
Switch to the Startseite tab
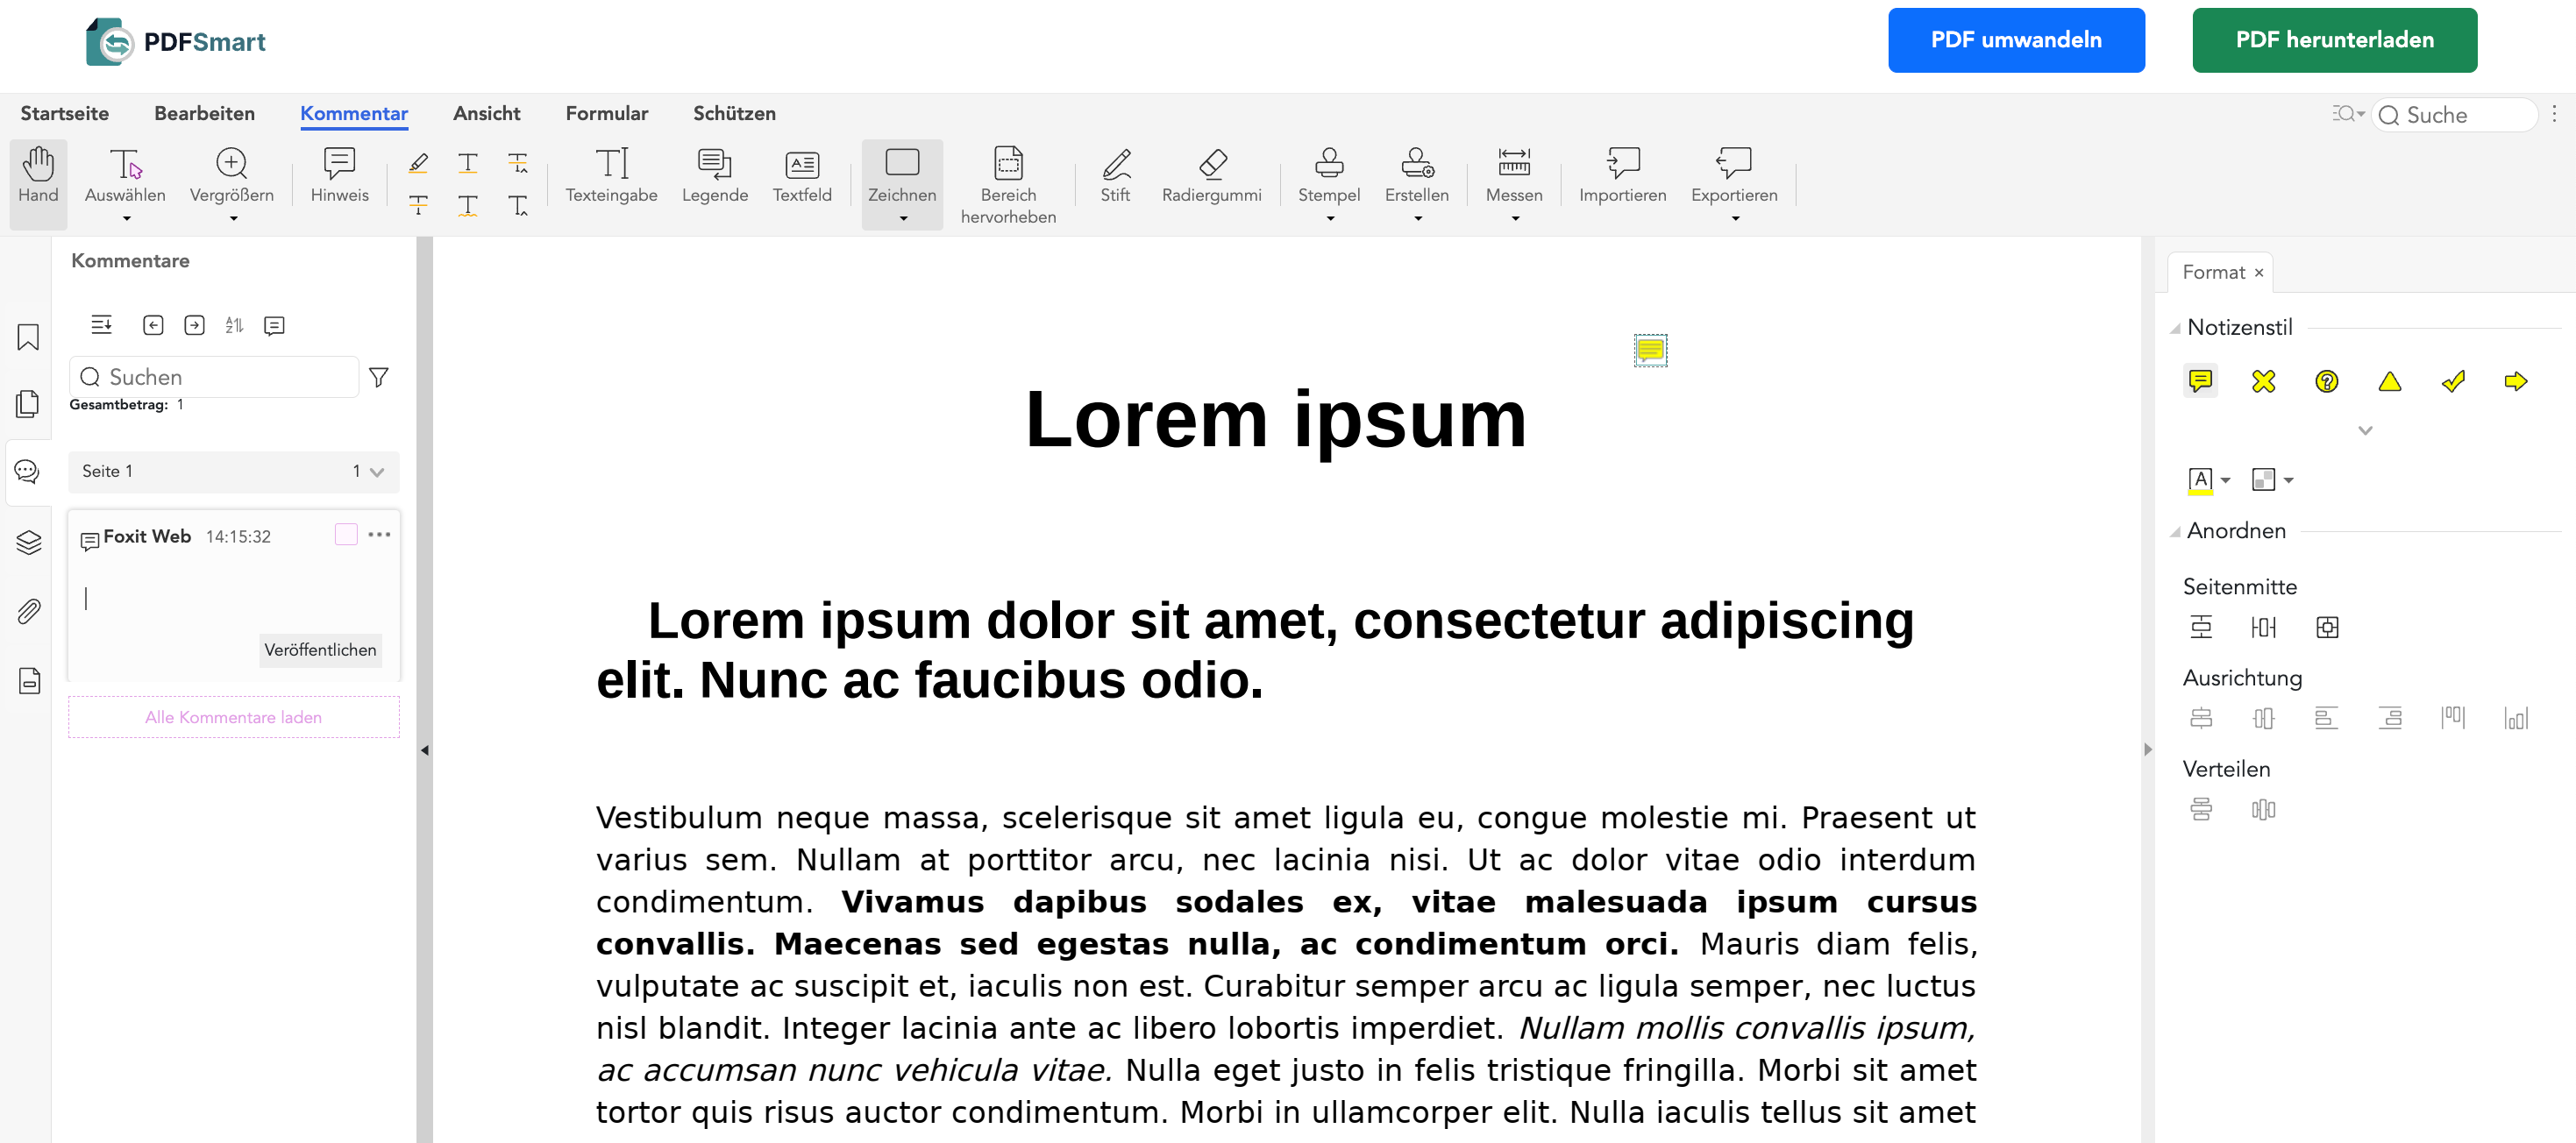click(x=64, y=114)
